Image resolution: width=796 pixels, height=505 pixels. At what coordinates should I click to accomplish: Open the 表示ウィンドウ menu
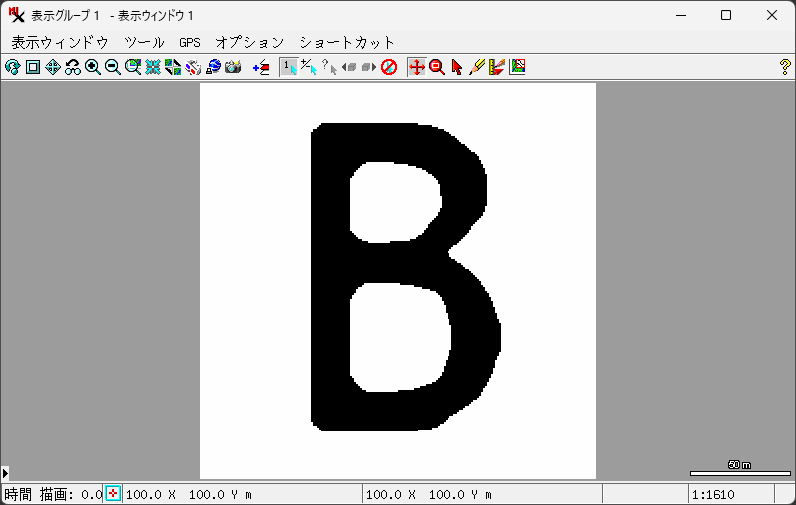point(60,42)
